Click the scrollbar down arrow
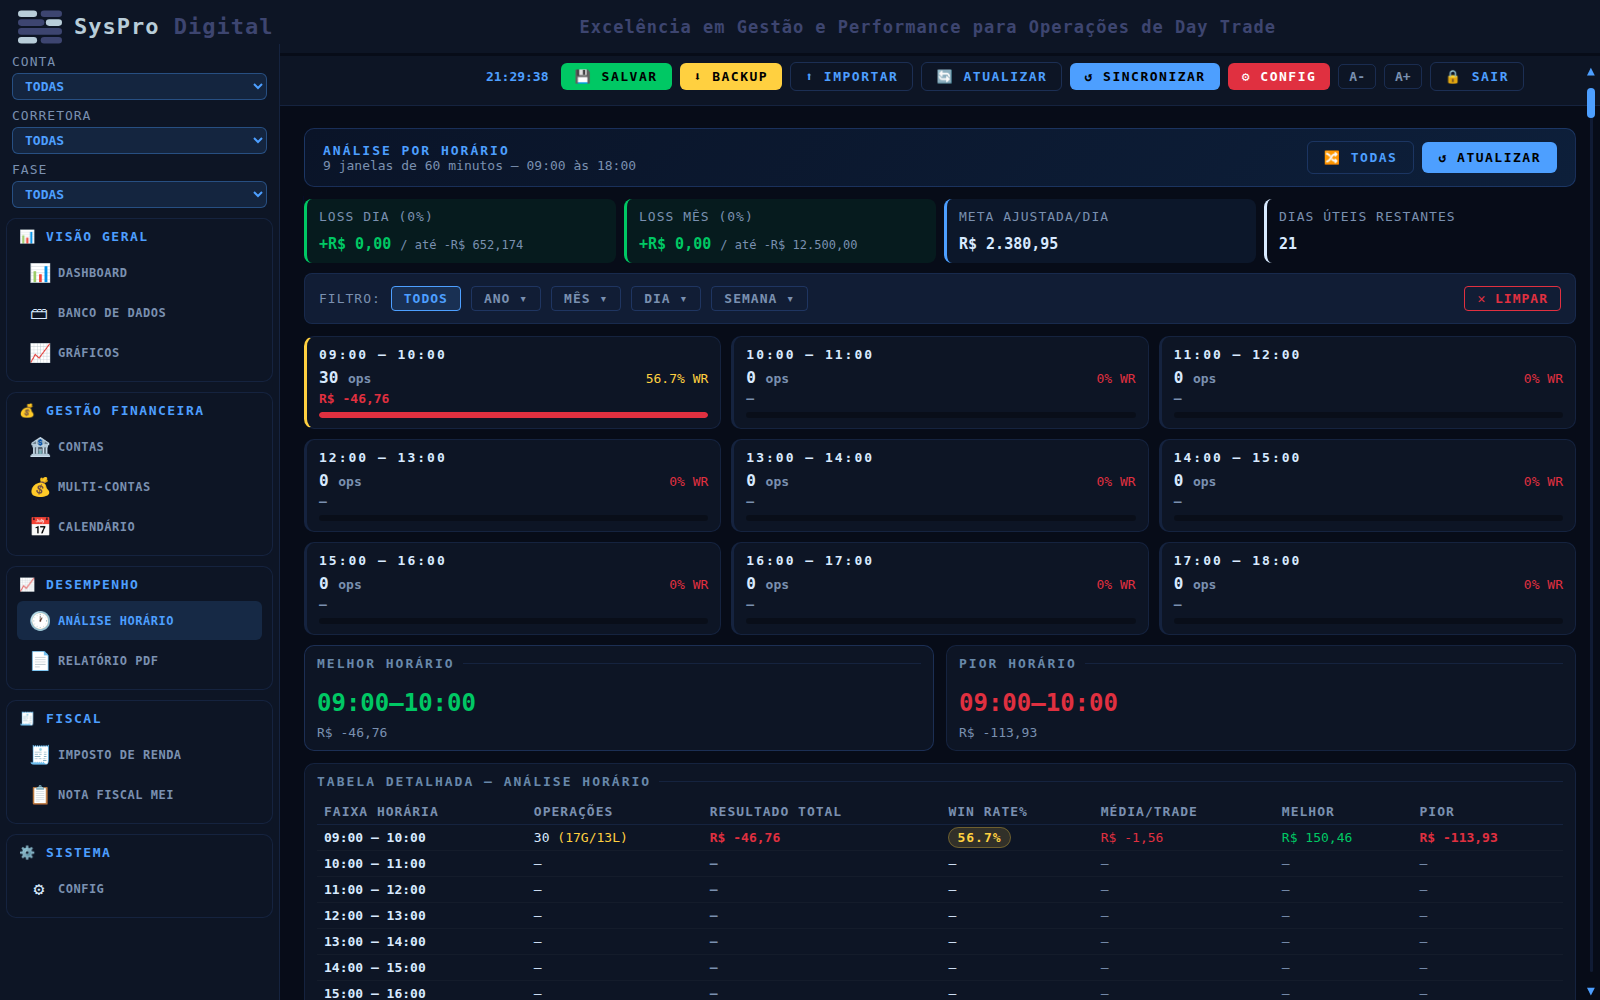This screenshot has width=1600, height=1000. [x=1591, y=991]
